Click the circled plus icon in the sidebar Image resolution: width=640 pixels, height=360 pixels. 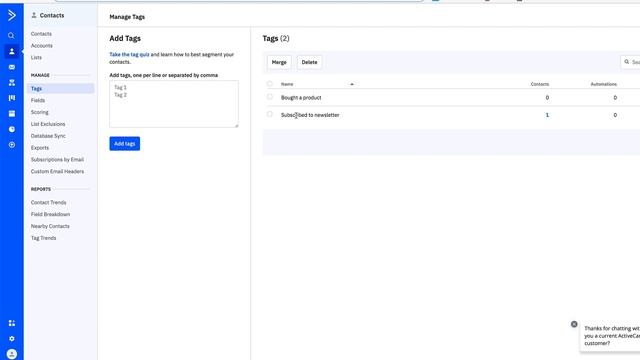11,145
